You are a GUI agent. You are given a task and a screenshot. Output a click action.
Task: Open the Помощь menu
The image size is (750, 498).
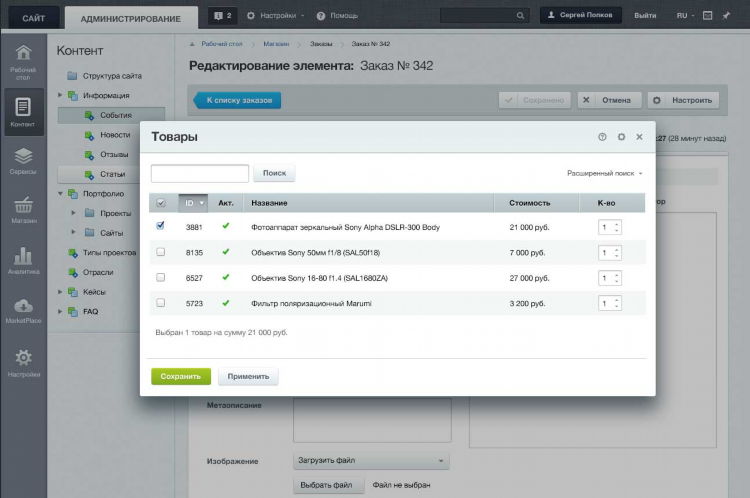point(337,16)
